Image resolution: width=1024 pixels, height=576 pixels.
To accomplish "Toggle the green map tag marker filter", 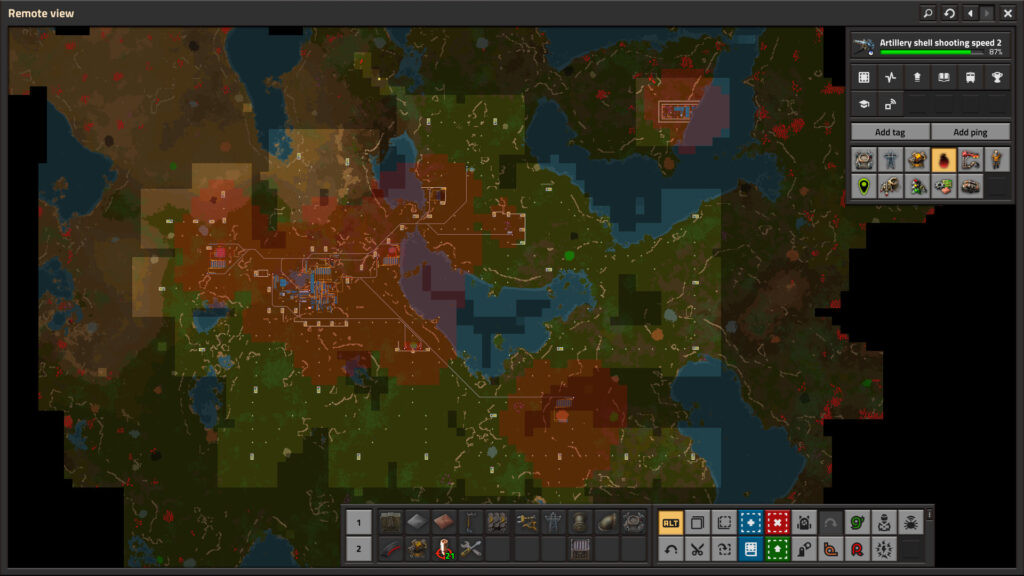I will [863, 187].
